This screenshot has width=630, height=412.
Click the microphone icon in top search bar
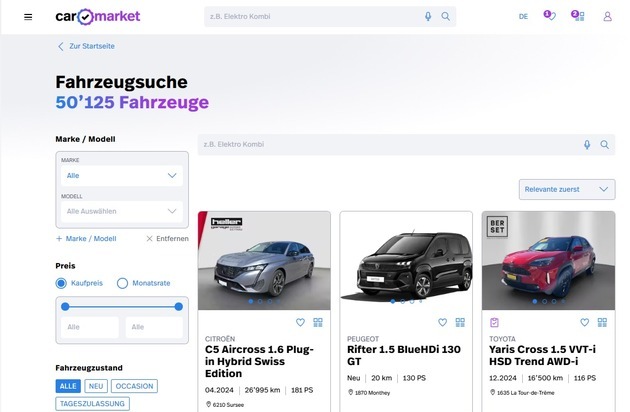[x=428, y=17]
